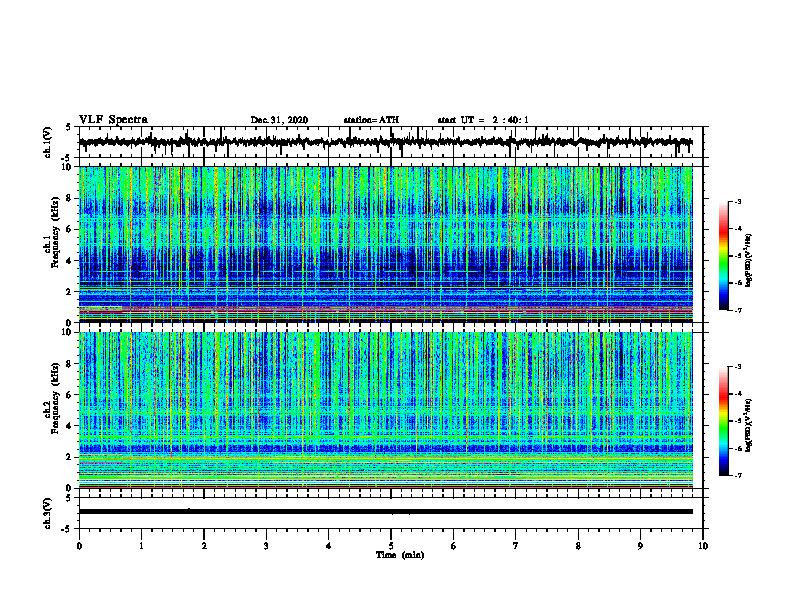Click the ch.1 color bar units label
The width and height of the screenshot is (792, 612).
[x=749, y=261]
